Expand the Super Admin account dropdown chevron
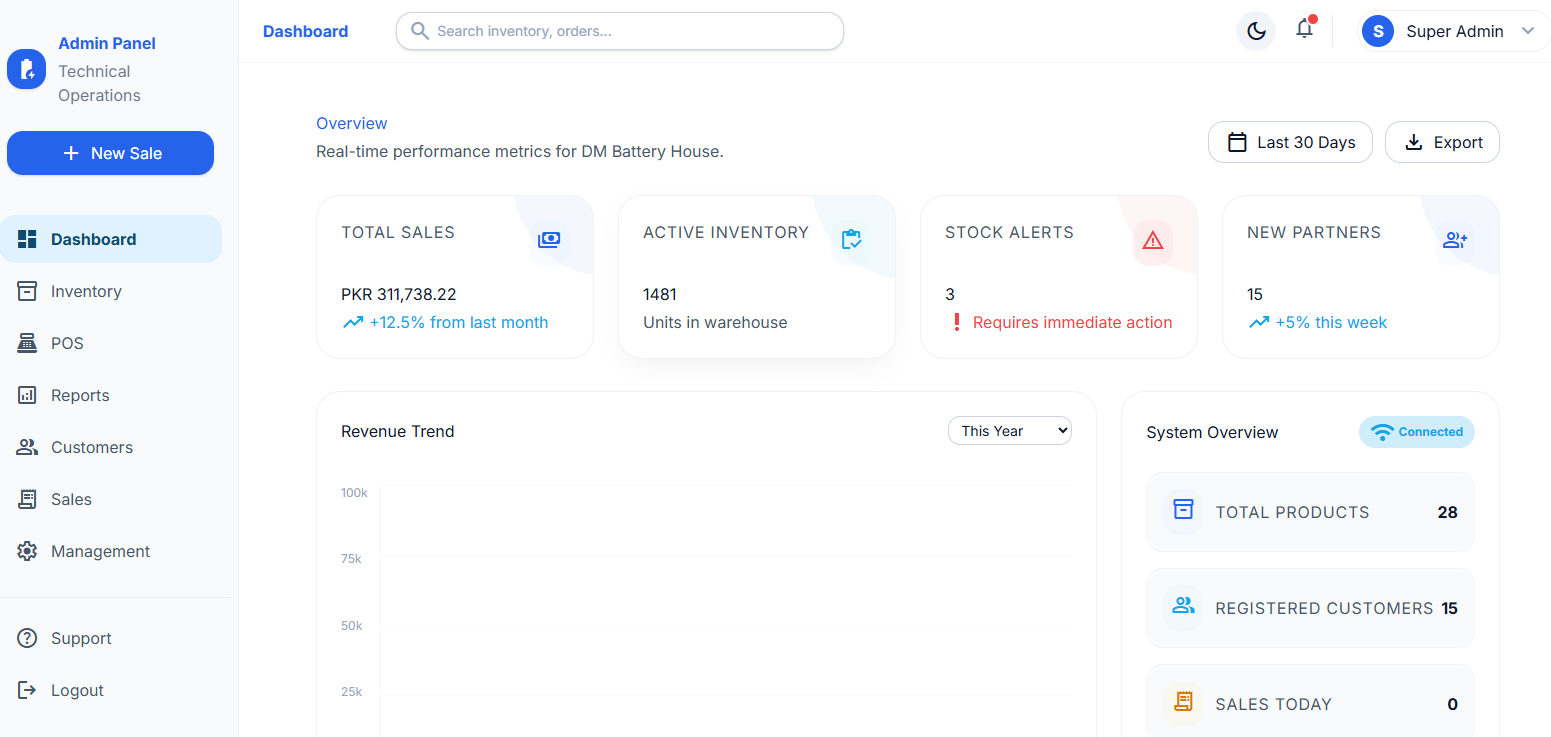 1527,31
